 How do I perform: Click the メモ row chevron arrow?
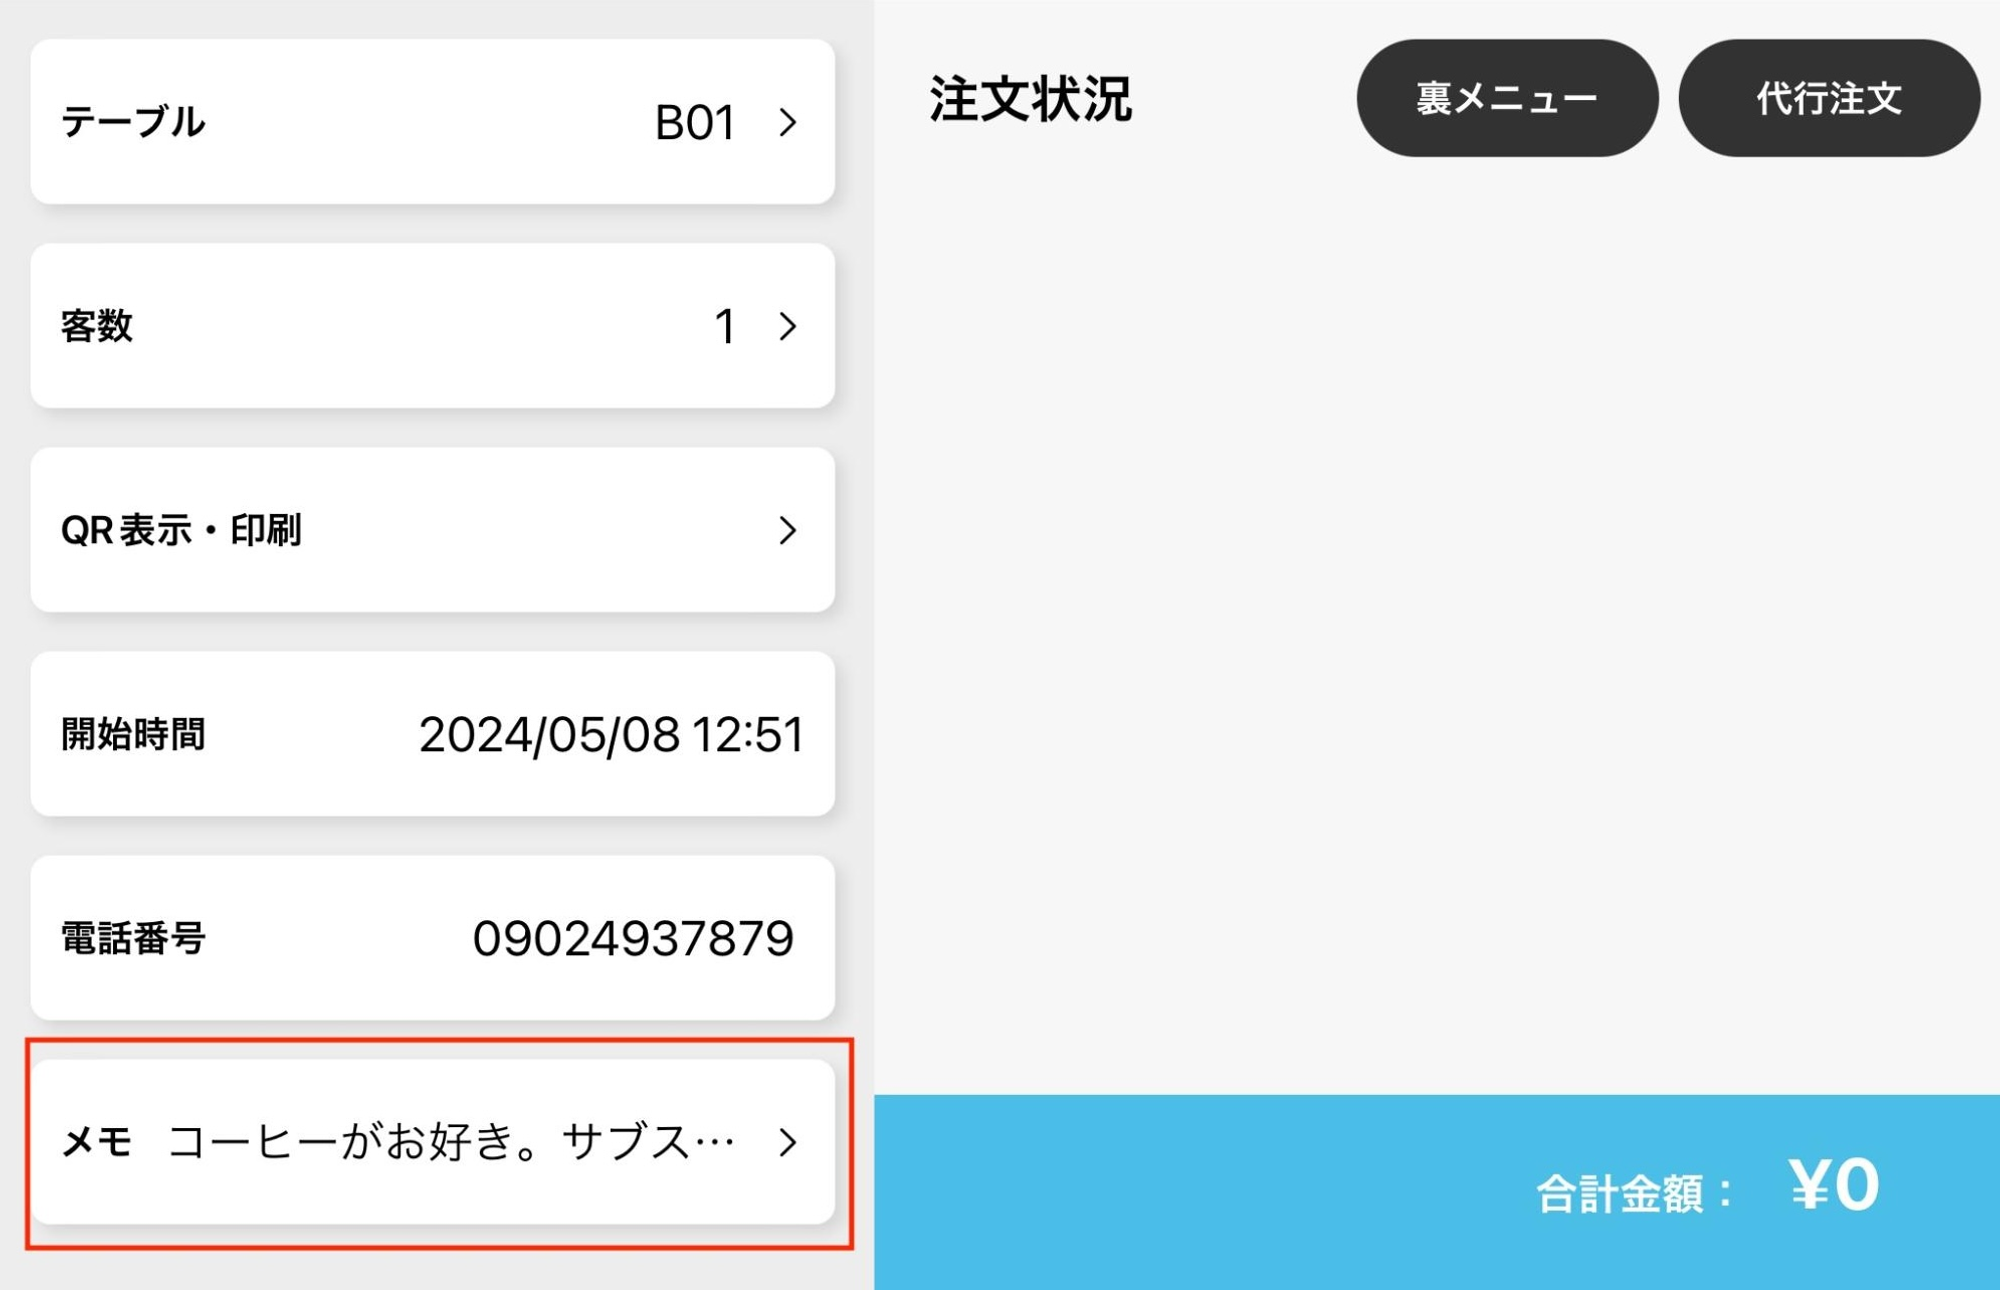(x=788, y=1142)
